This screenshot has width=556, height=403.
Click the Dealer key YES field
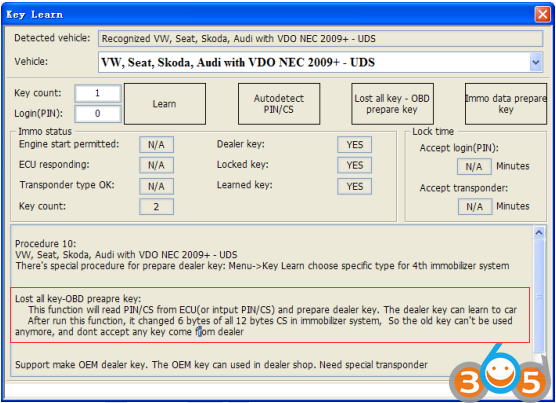[x=355, y=145]
